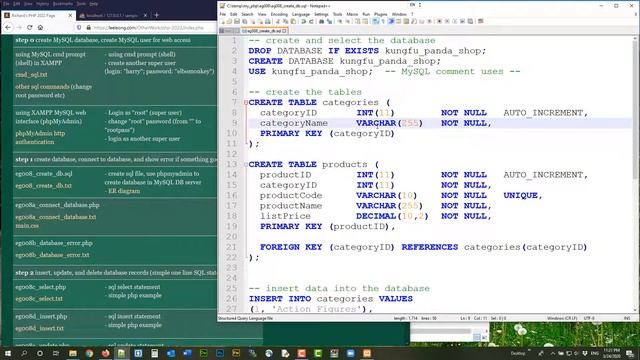
Task: Collapse the CREATE TABLE products fold marker
Action: tap(246, 164)
